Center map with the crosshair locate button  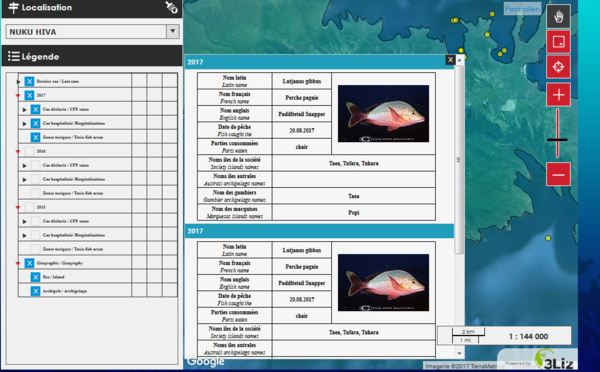coord(558,67)
